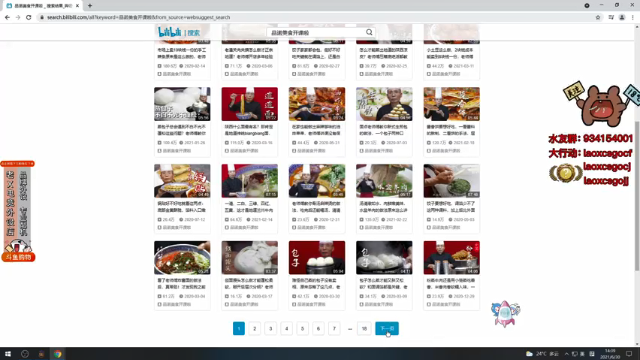This screenshot has width=640, height=360.
Task: Open the steamed buns video dated 2021-01-26
Action: coord(182,104)
